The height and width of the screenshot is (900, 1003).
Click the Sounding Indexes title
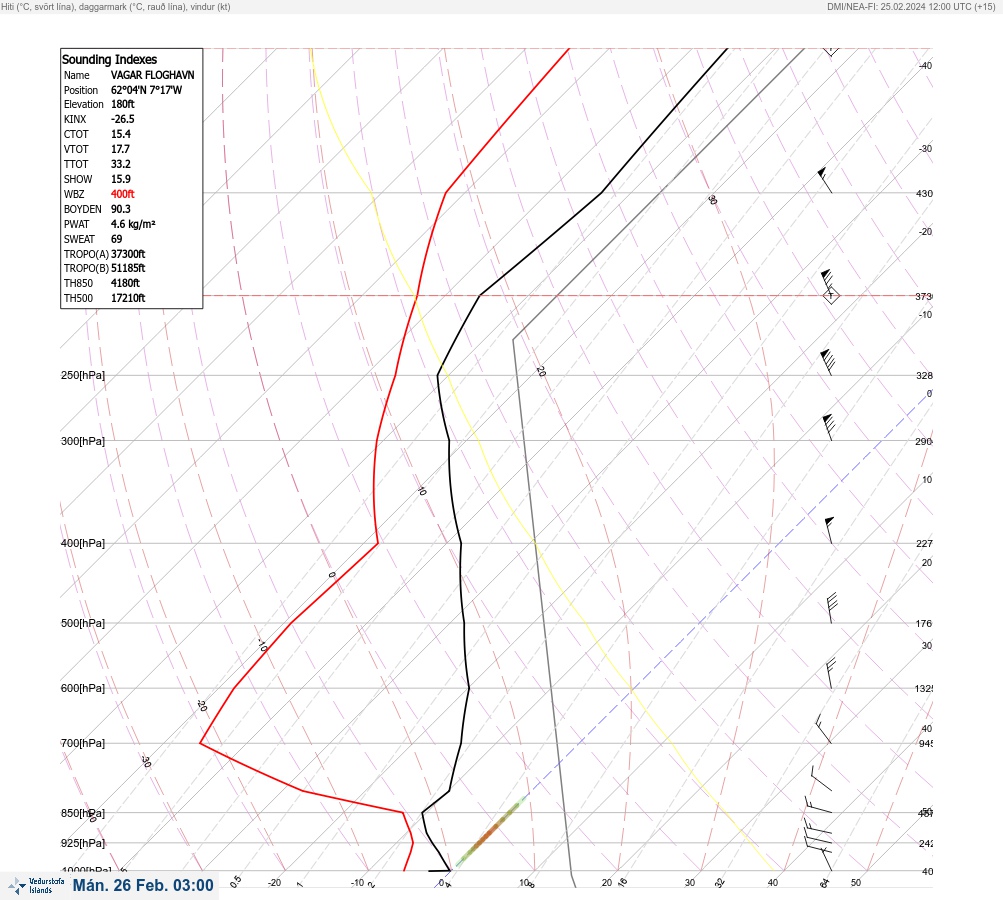tap(109, 59)
